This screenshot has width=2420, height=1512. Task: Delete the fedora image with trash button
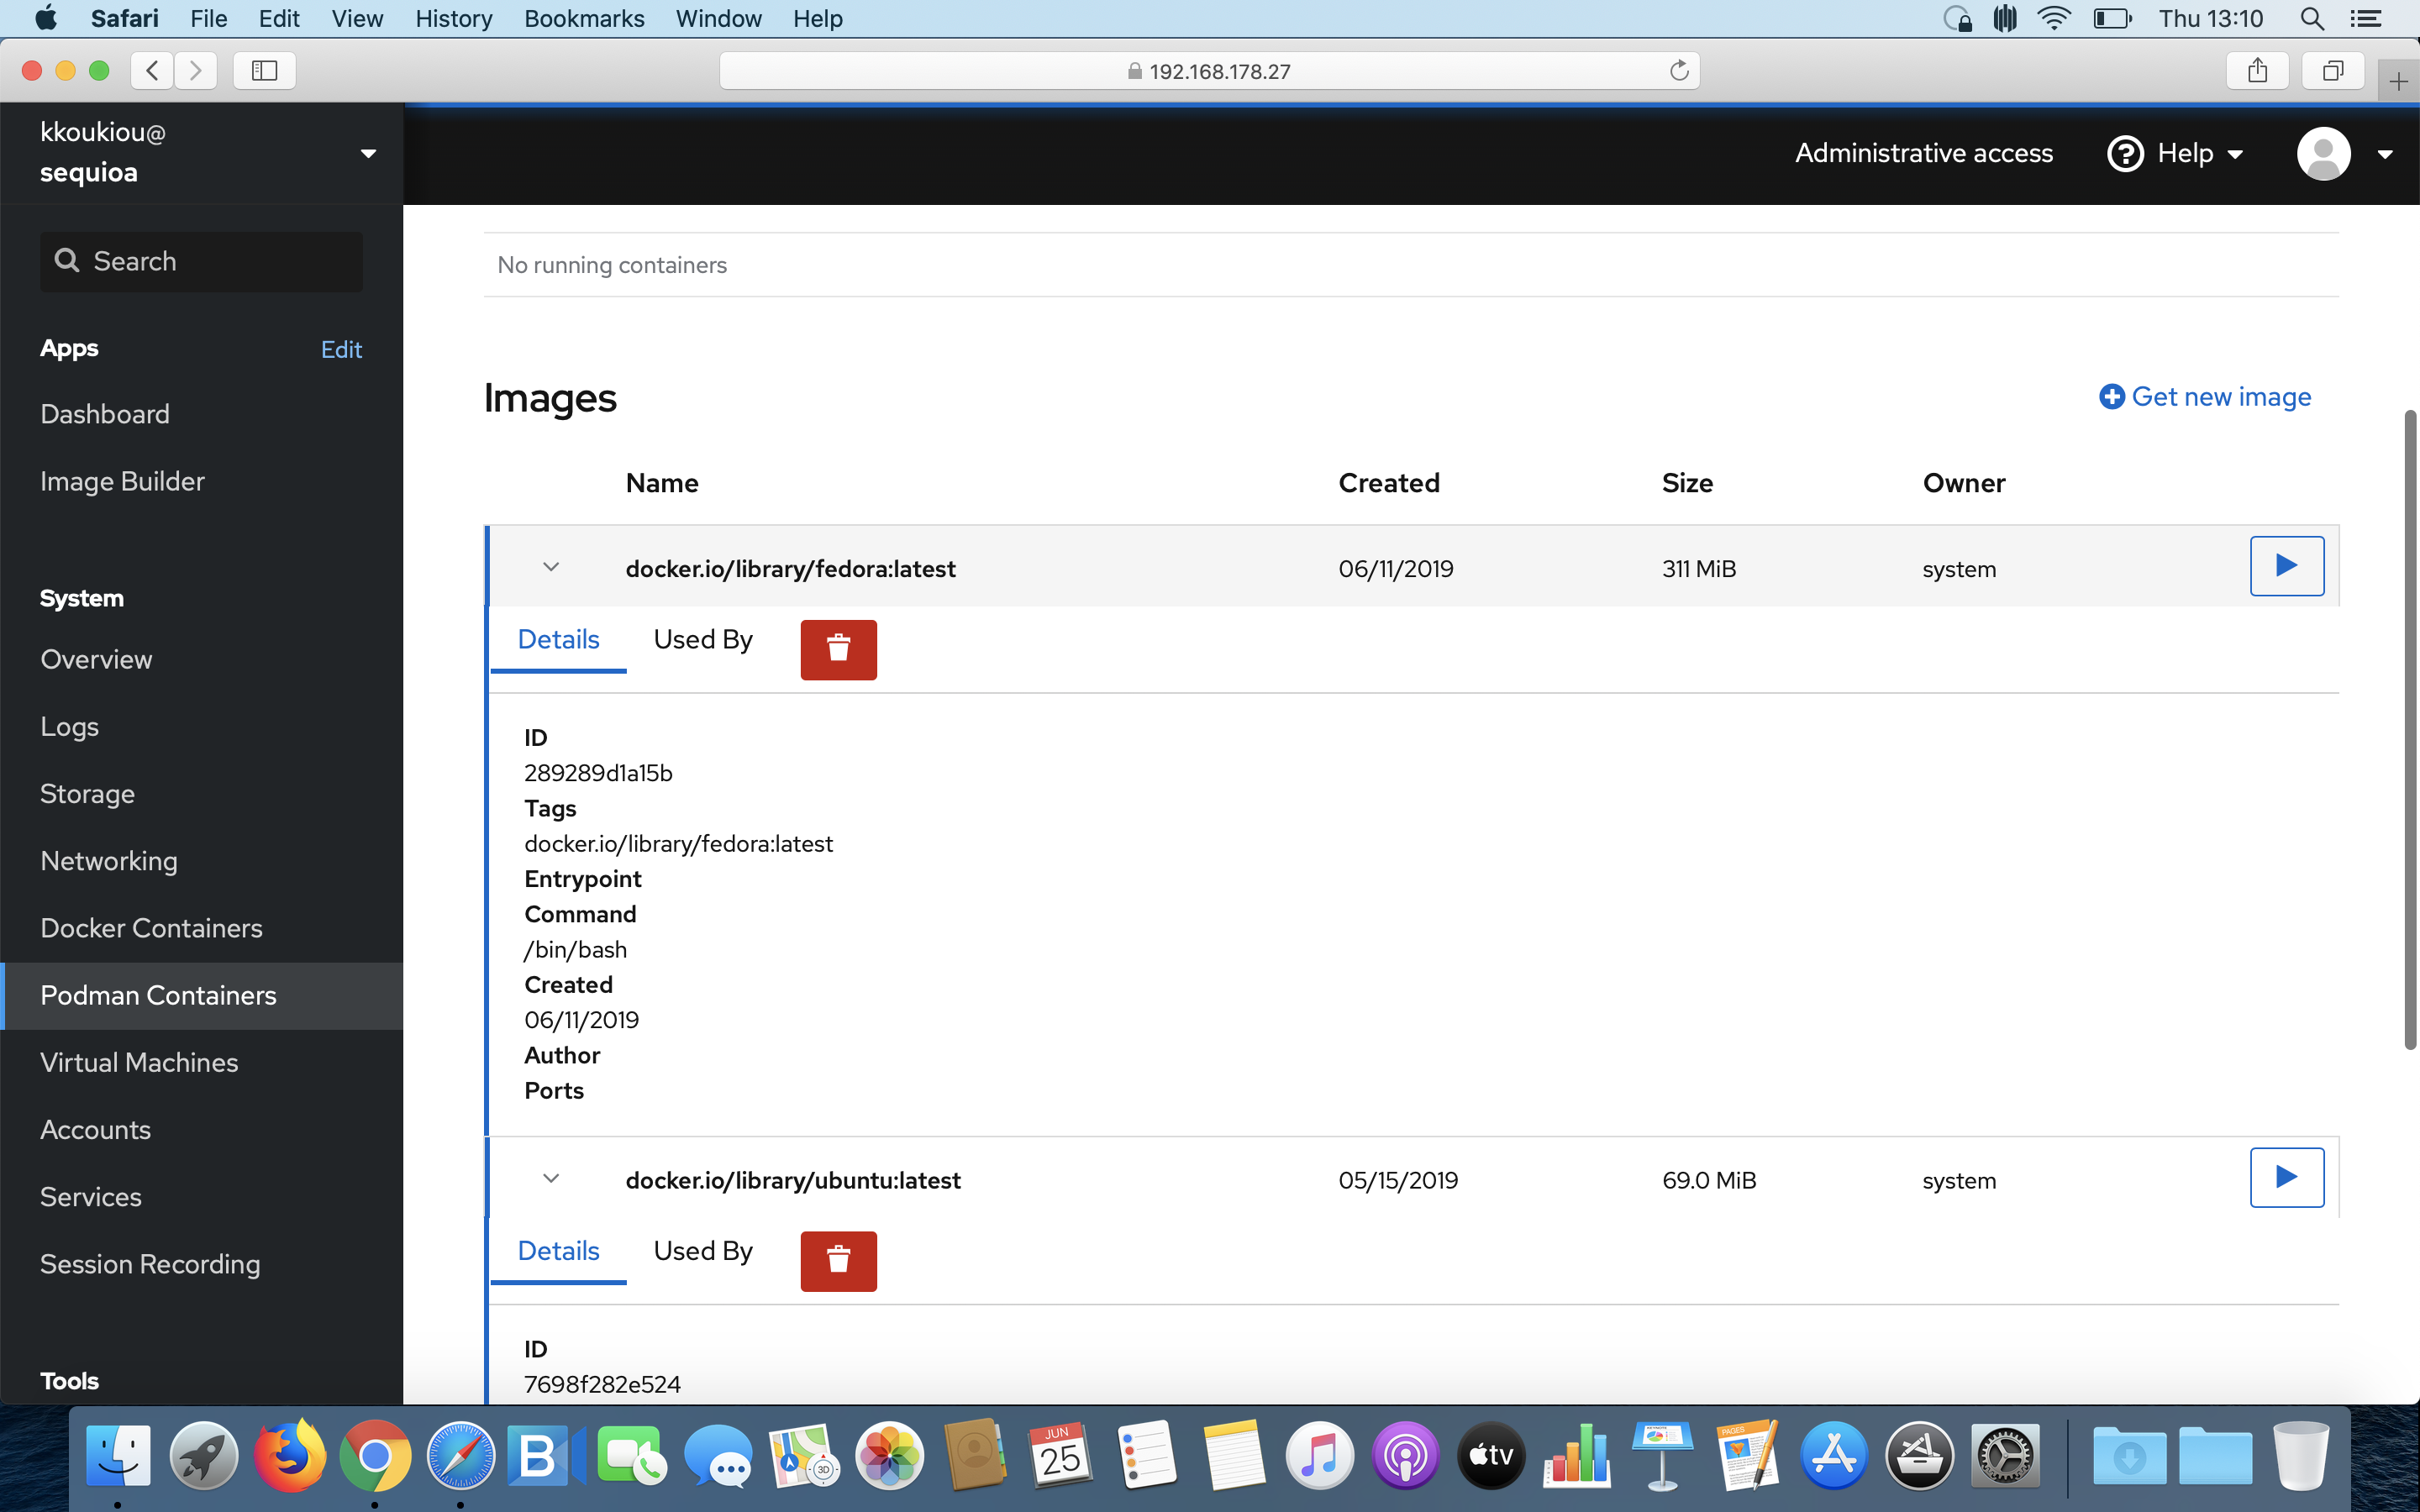coord(838,649)
